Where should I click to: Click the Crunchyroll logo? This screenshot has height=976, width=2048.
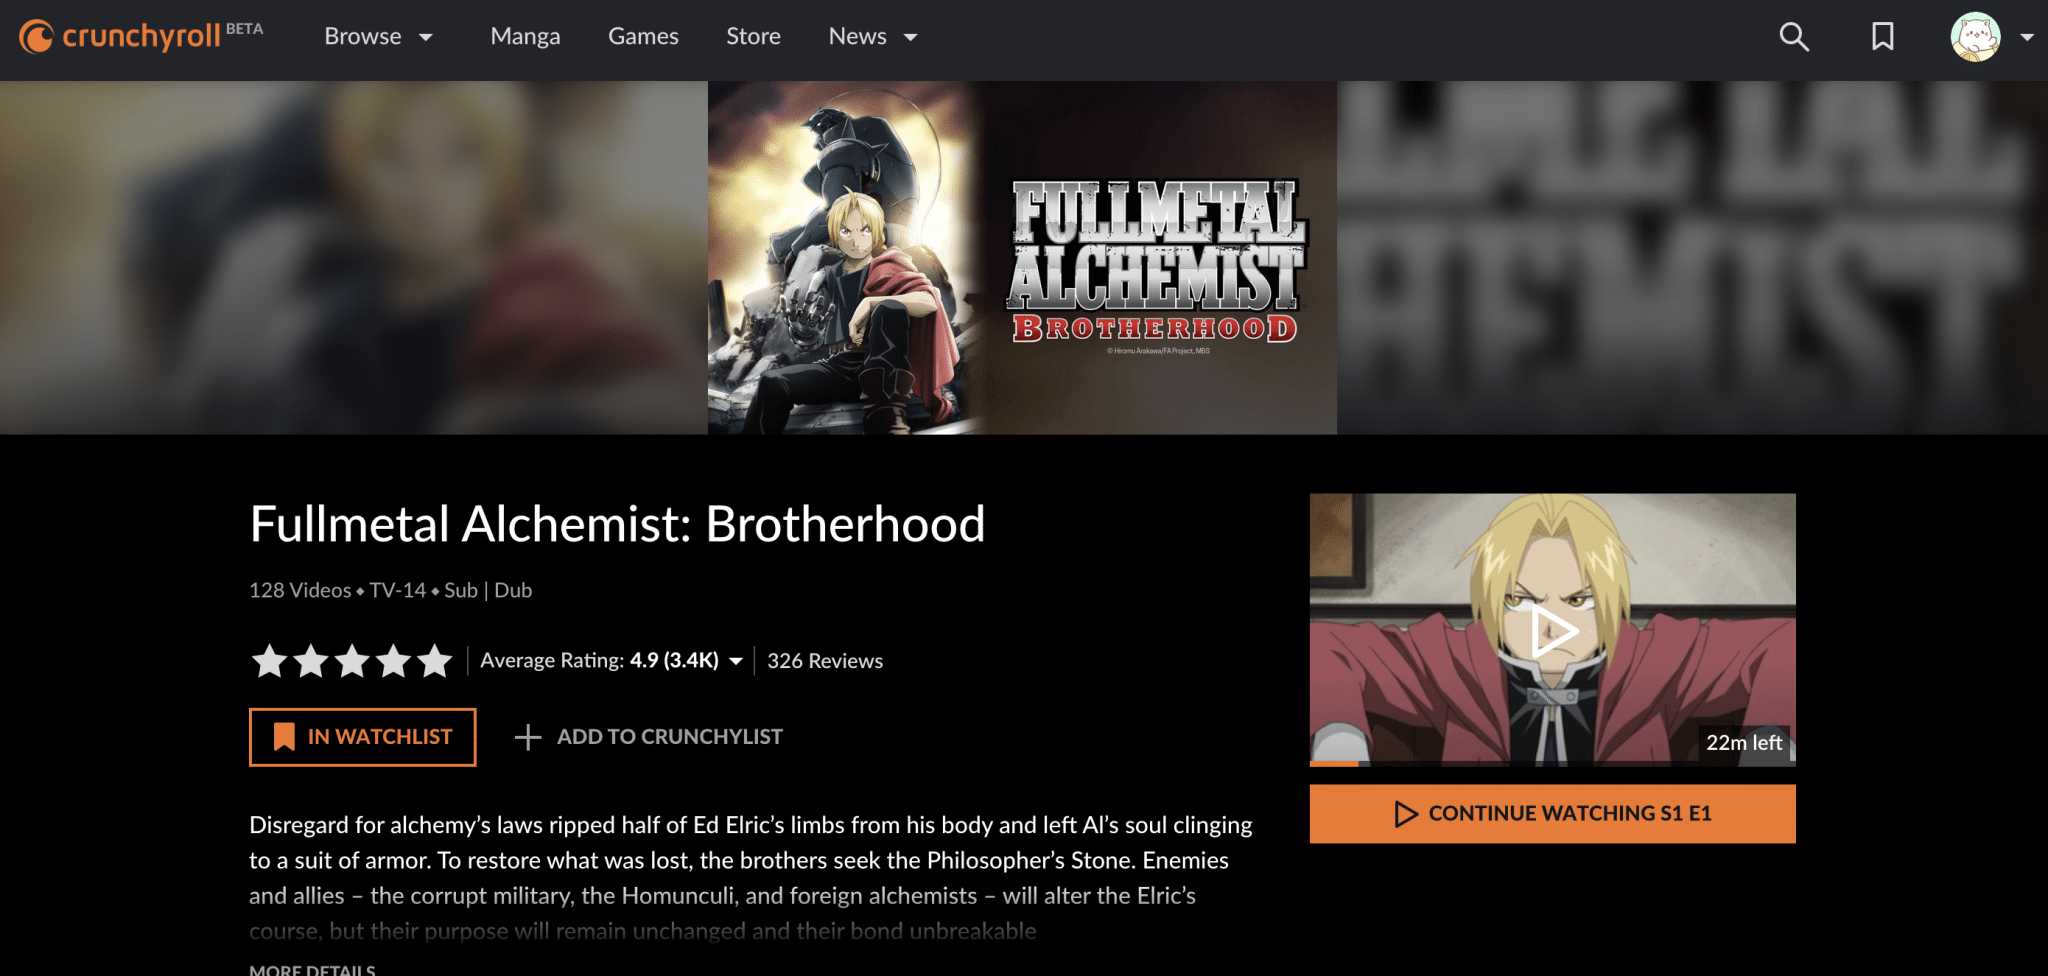pyautogui.click(x=141, y=36)
